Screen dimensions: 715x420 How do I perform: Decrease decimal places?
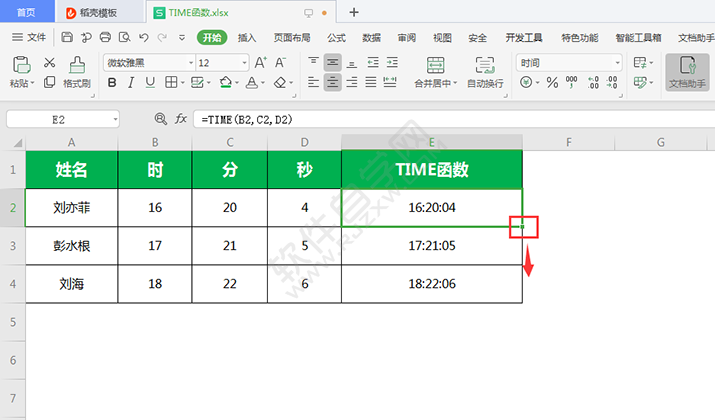[612, 83]
